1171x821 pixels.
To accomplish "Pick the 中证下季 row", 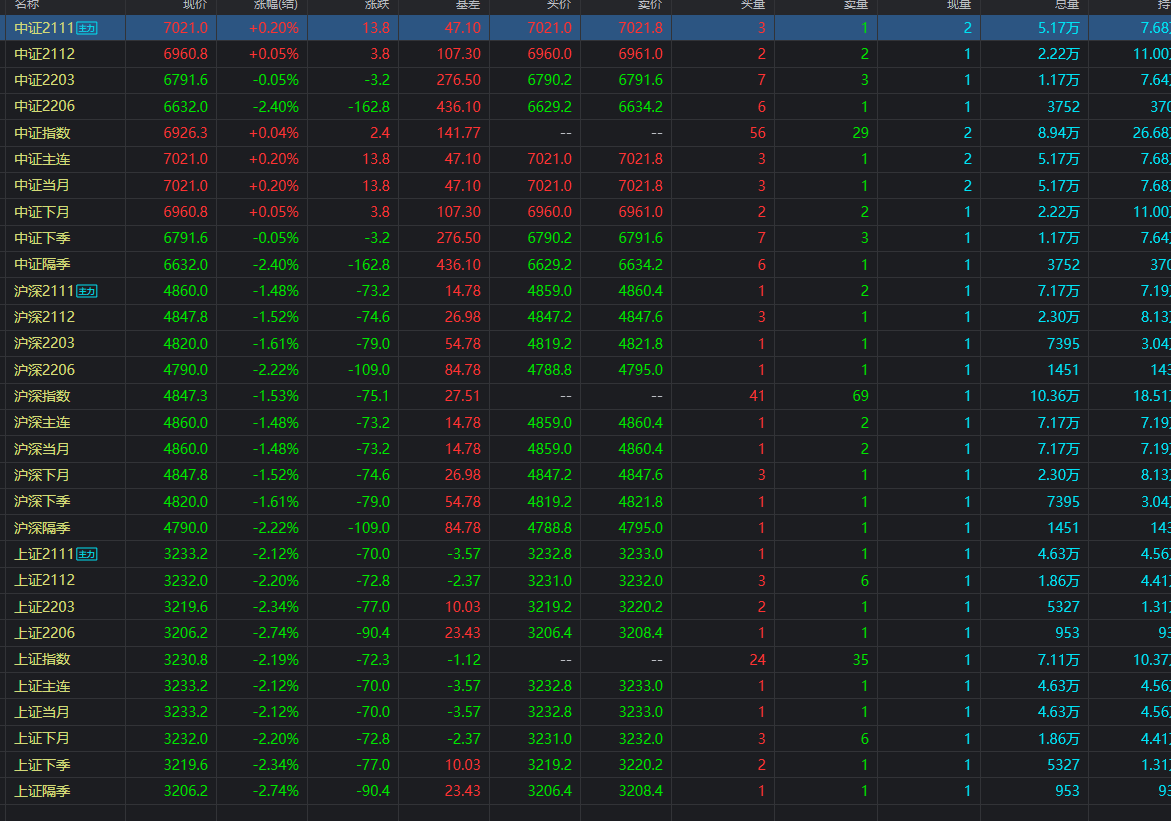I will (42, 238).
